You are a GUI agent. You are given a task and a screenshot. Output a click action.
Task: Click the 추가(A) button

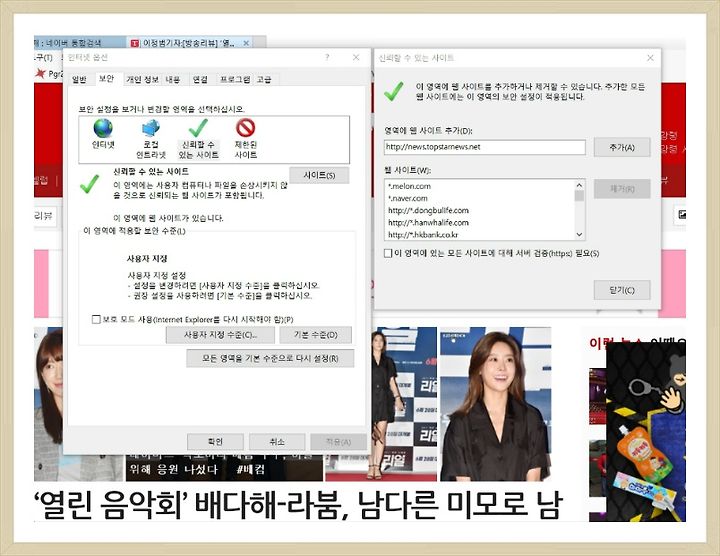622,147
